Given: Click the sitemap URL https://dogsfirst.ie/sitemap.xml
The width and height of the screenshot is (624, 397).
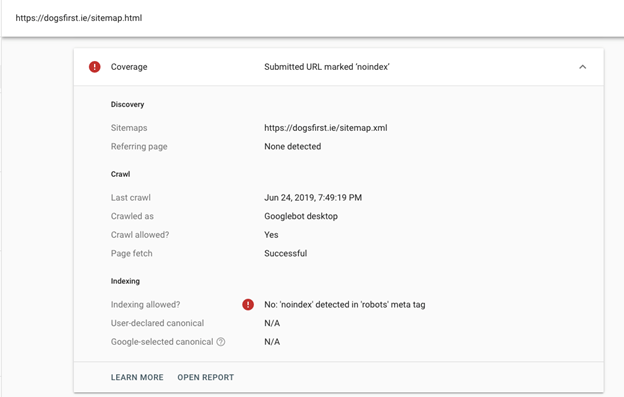Looking at the screenshot, I should (326, 128).
